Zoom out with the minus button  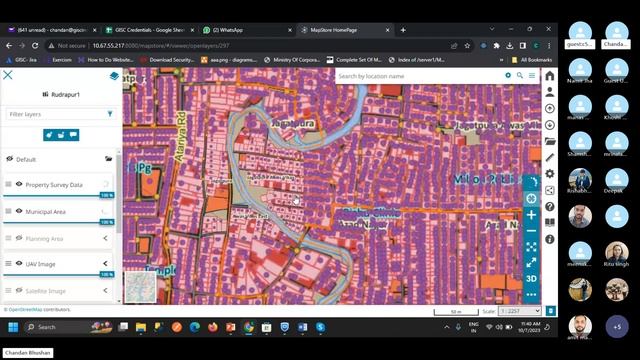pos(531,231)
